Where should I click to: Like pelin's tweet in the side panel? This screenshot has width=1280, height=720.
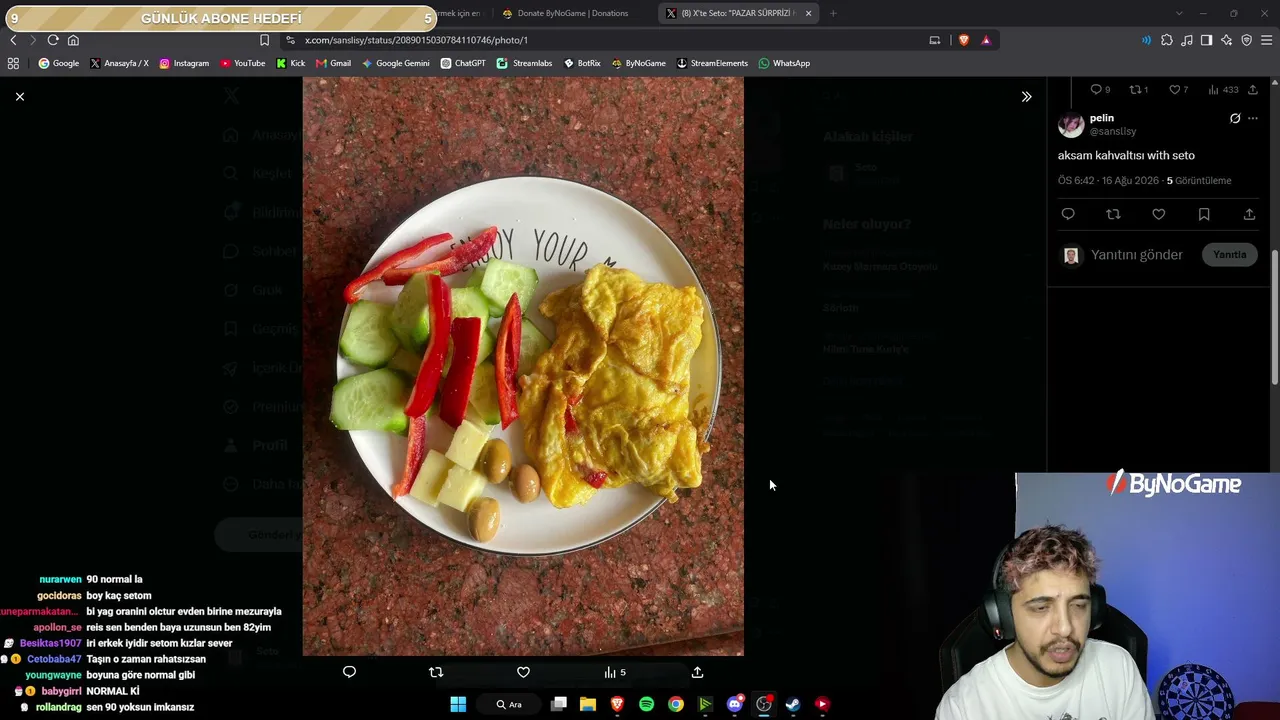pyautogui.click(x=1159, y=214)
